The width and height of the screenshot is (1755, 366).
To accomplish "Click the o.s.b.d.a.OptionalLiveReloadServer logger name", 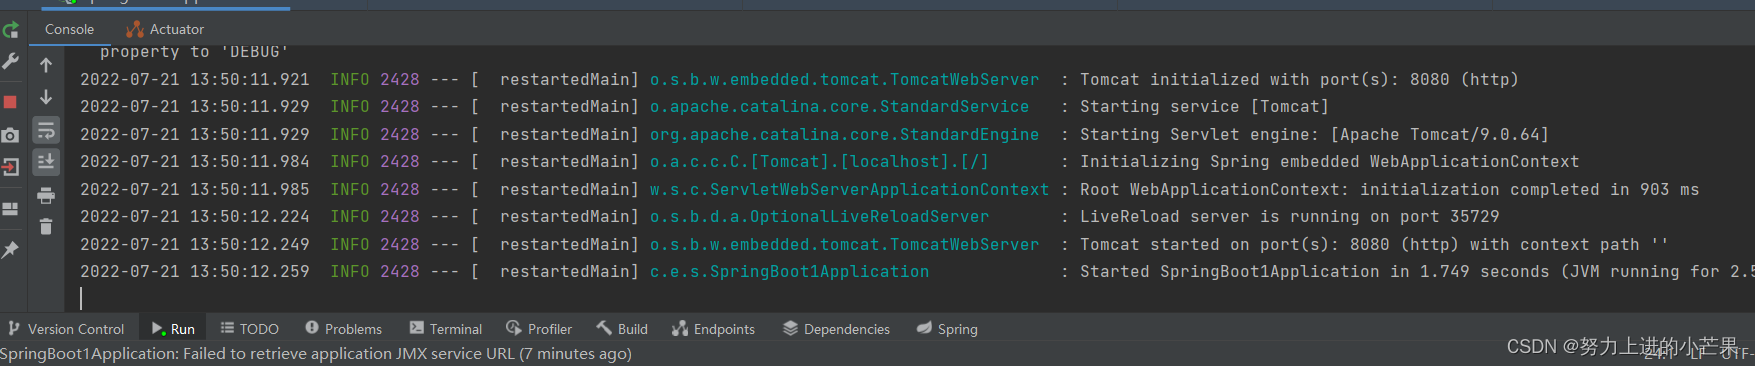I will (x=819, y=216).
